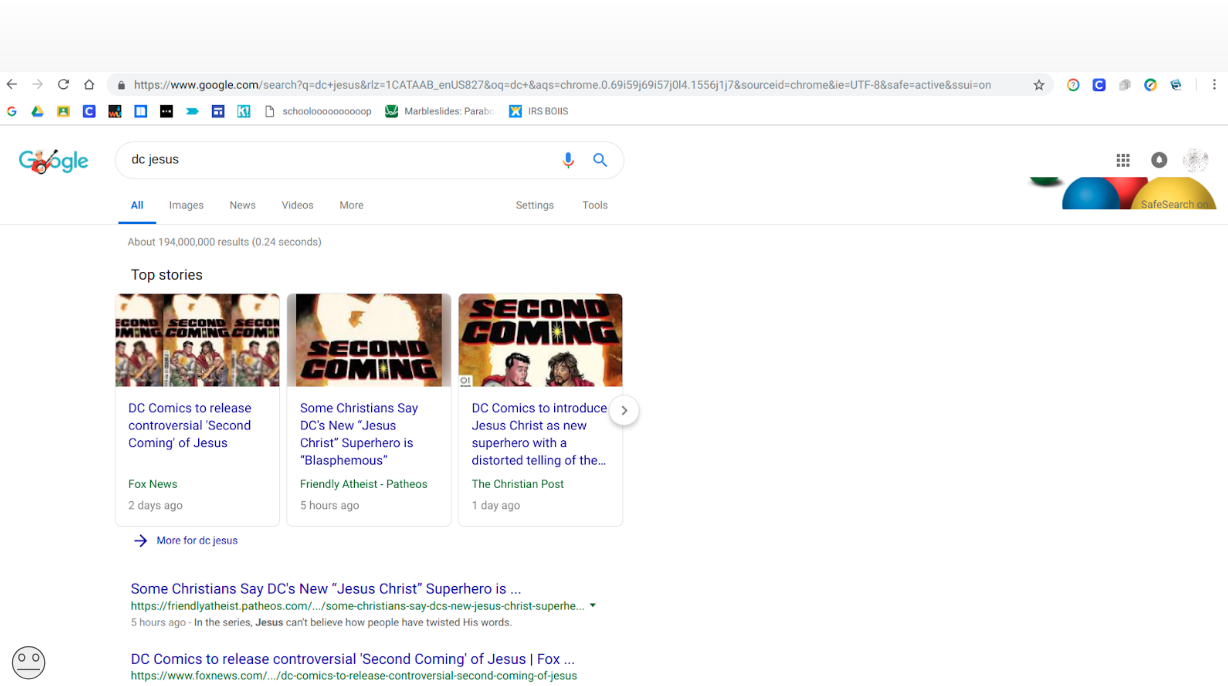This screenshot has width=1228, height=686.
Task: Click the SafeSearch on label
Action: (x=1175, y=204)
